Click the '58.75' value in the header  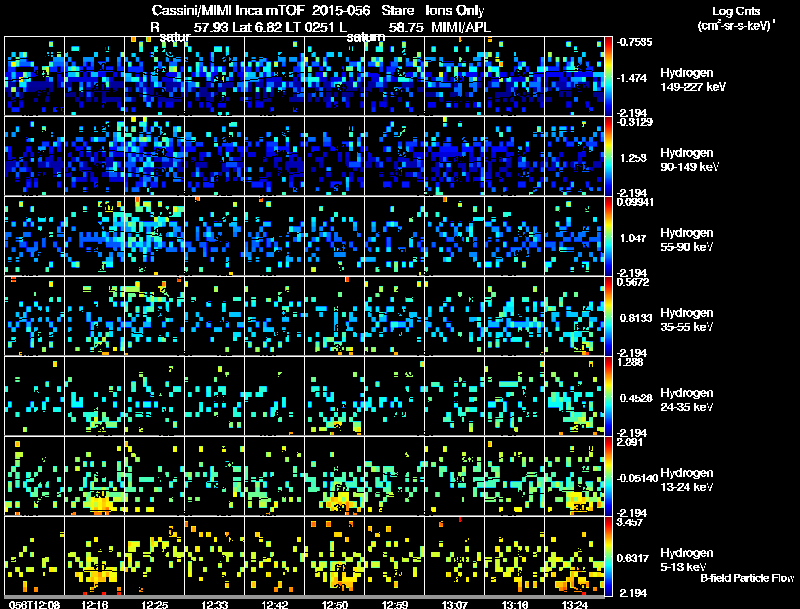click(406, 27)
